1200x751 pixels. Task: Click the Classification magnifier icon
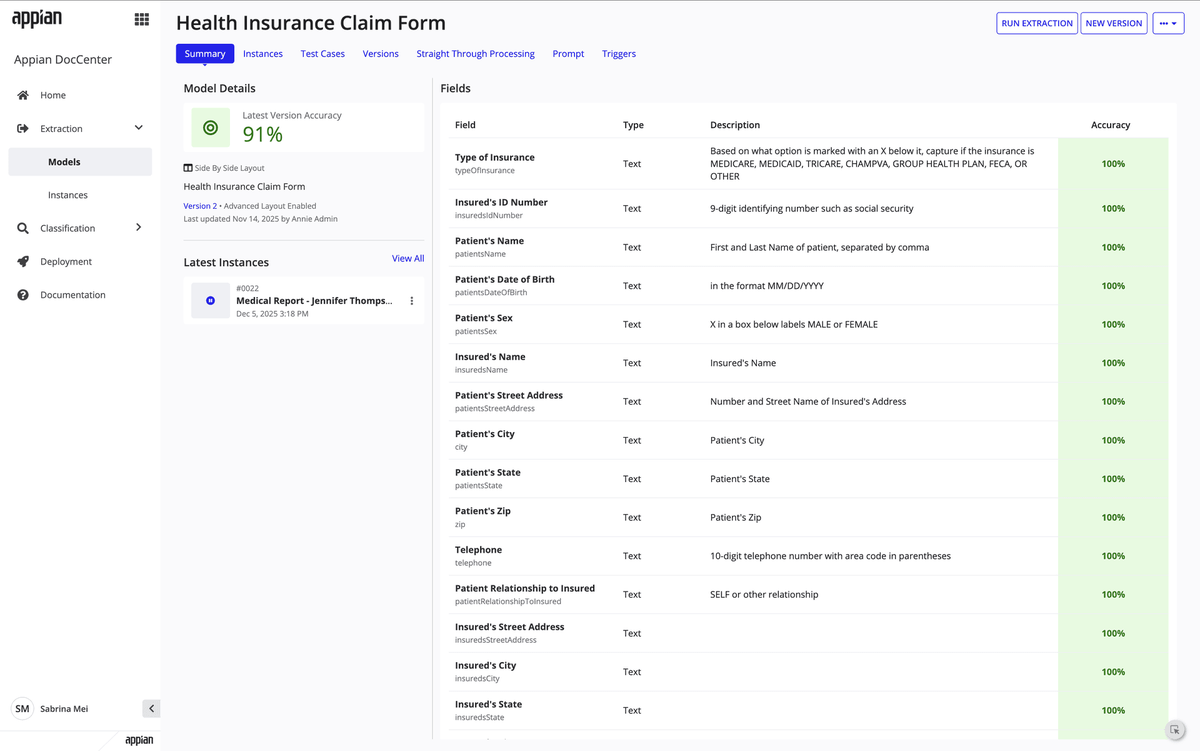tap(23, 228)
